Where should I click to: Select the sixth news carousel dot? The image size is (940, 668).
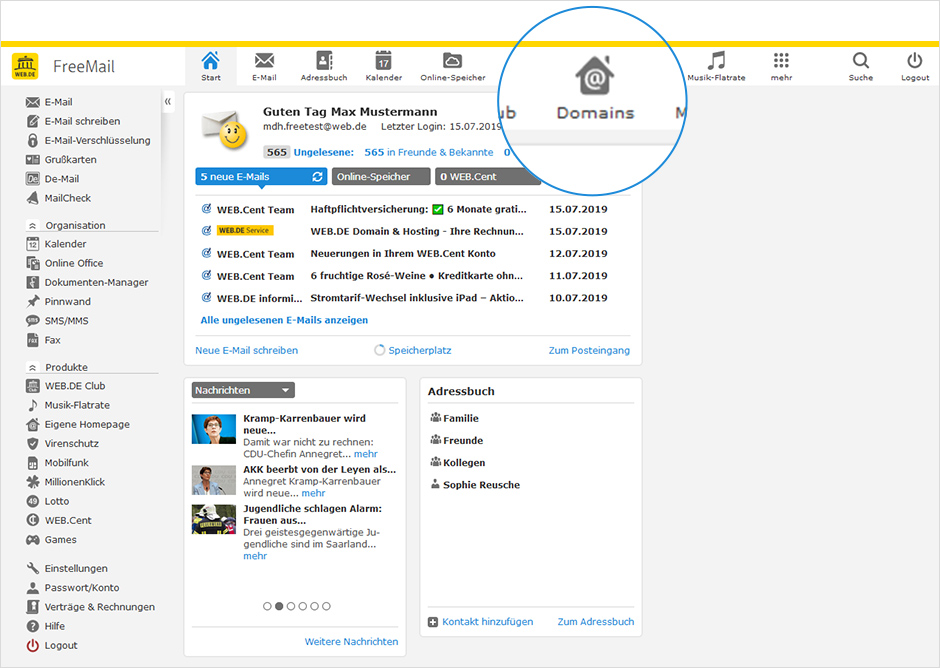click(x=326, y=606)
